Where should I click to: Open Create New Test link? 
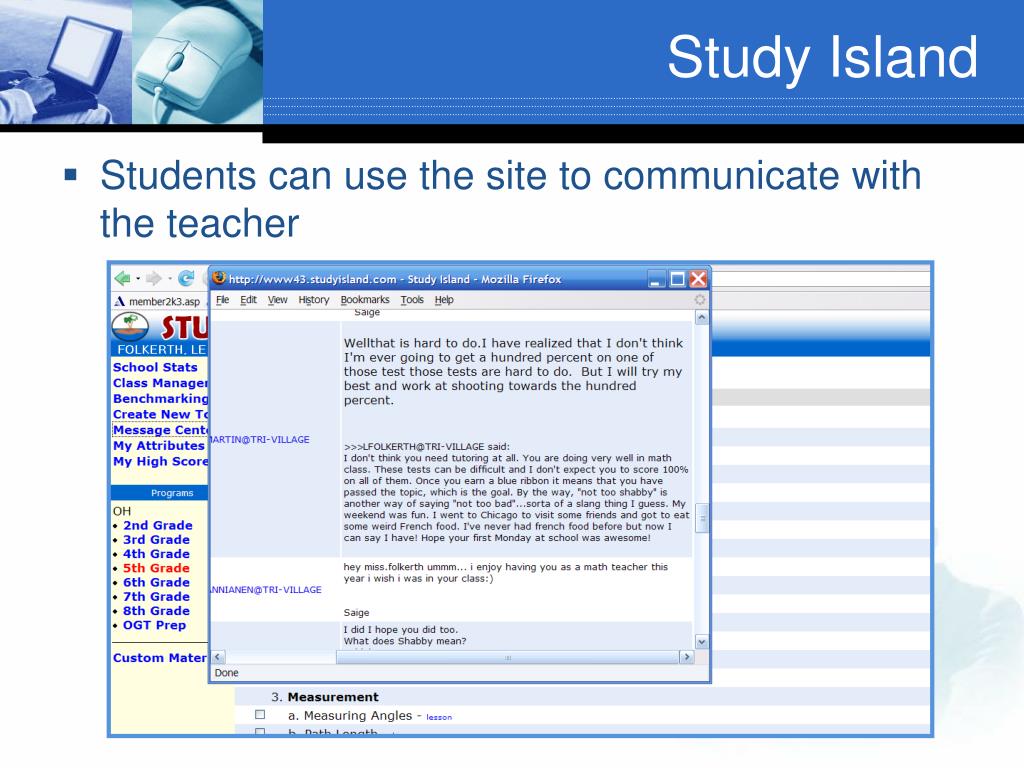(160, 414)
